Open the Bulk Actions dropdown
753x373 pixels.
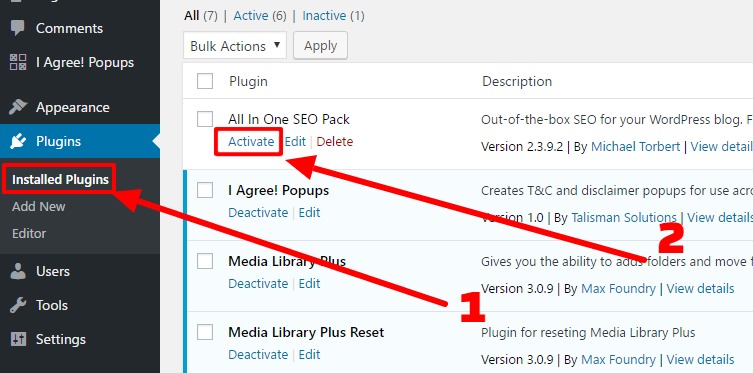click(235, 46)
